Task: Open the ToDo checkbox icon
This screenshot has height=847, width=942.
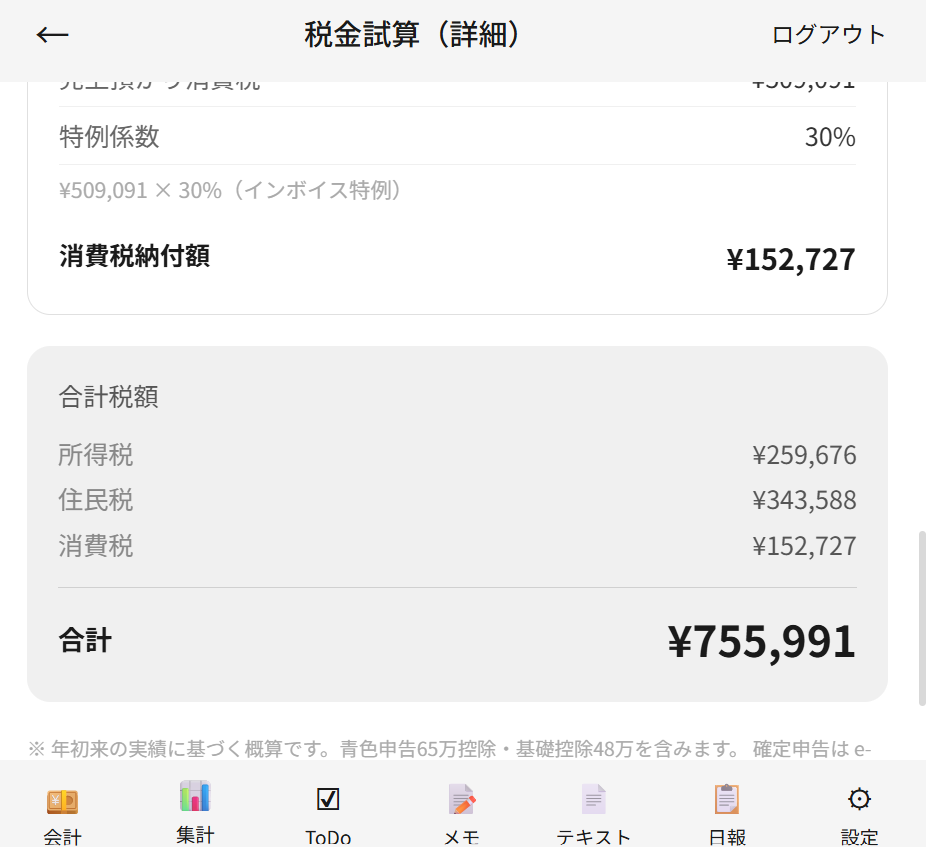Action: coord(328,799)
